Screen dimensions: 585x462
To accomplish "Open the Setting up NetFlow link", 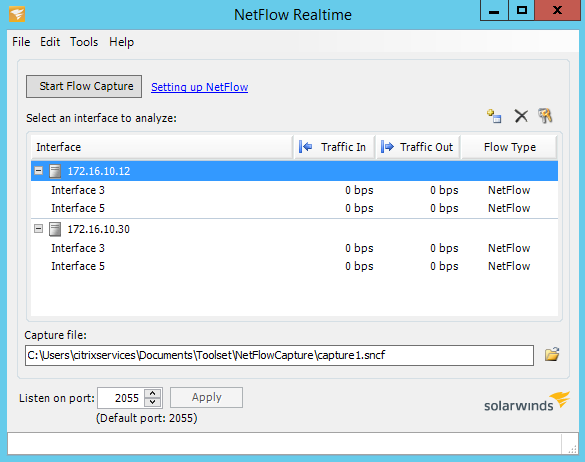I will (x=200, y=87).
